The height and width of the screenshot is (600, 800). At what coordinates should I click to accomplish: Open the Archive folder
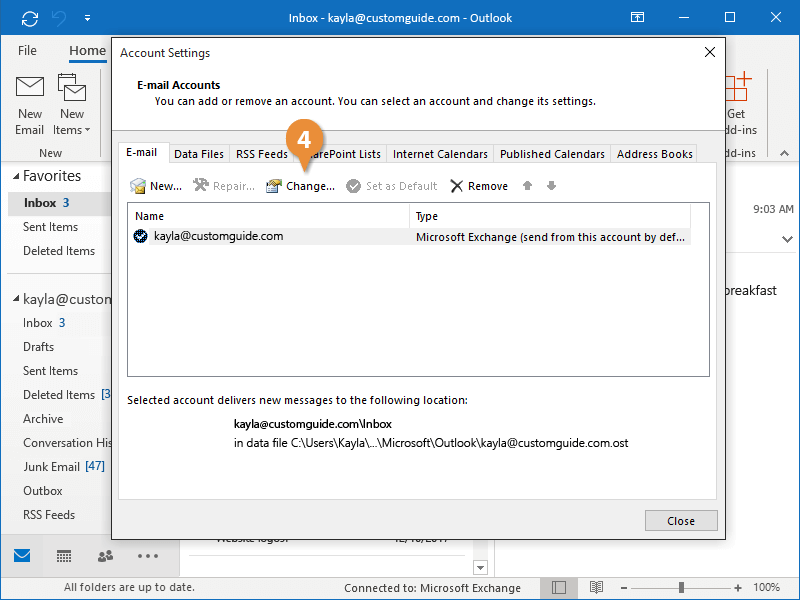pos(43,419)
